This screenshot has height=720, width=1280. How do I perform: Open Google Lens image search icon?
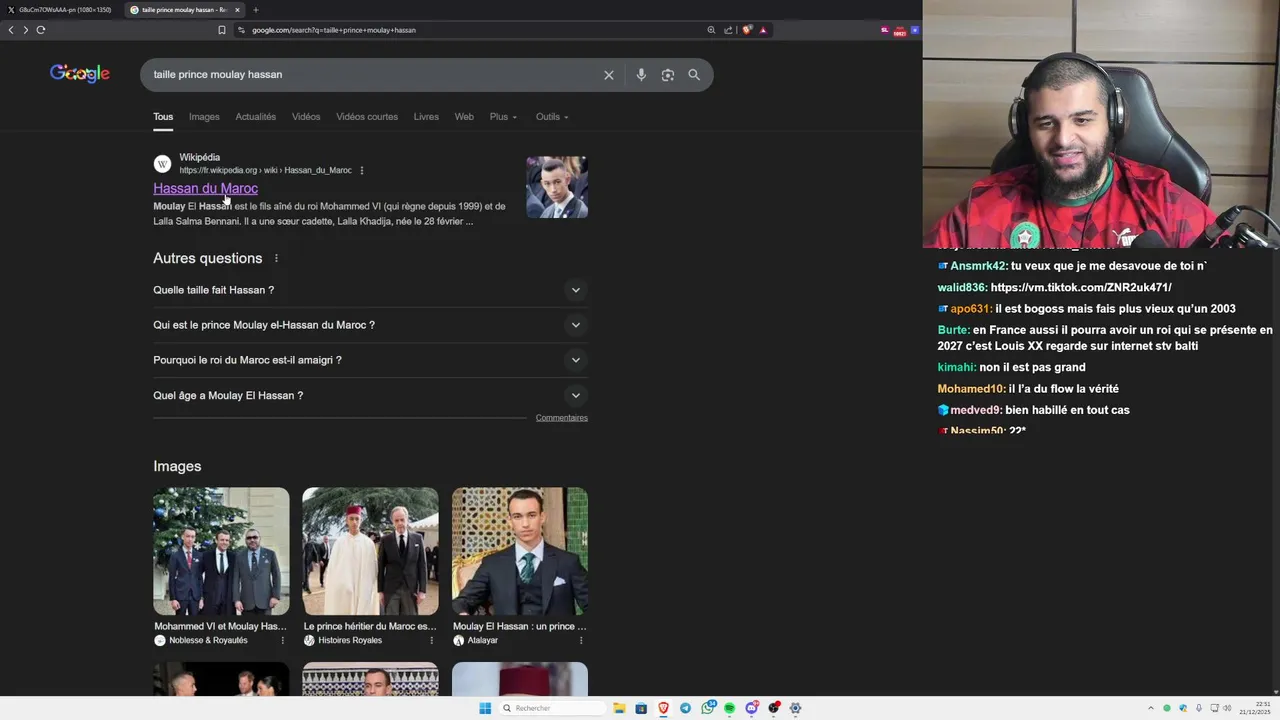tap(668, 75)
